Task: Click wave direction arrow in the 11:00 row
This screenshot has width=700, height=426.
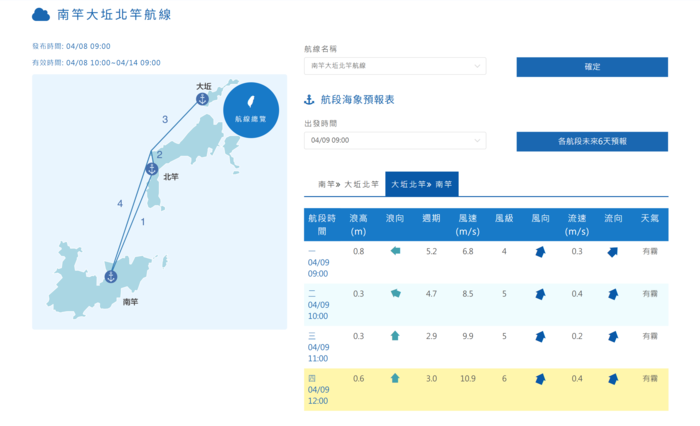Action: 395,336
